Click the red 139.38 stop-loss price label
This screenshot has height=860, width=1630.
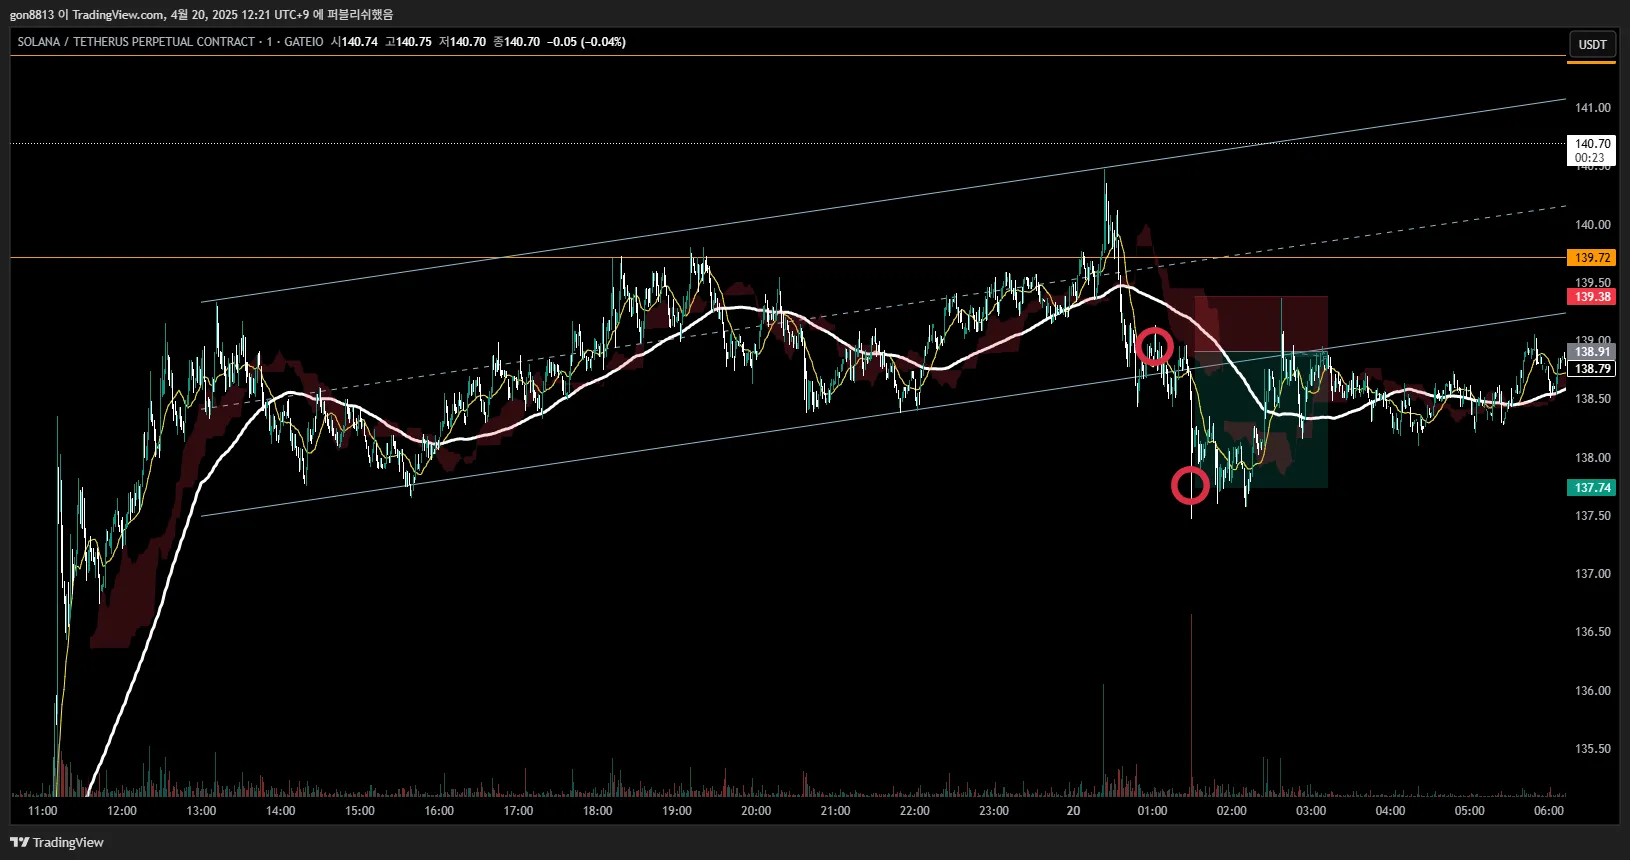point(1592,297)
